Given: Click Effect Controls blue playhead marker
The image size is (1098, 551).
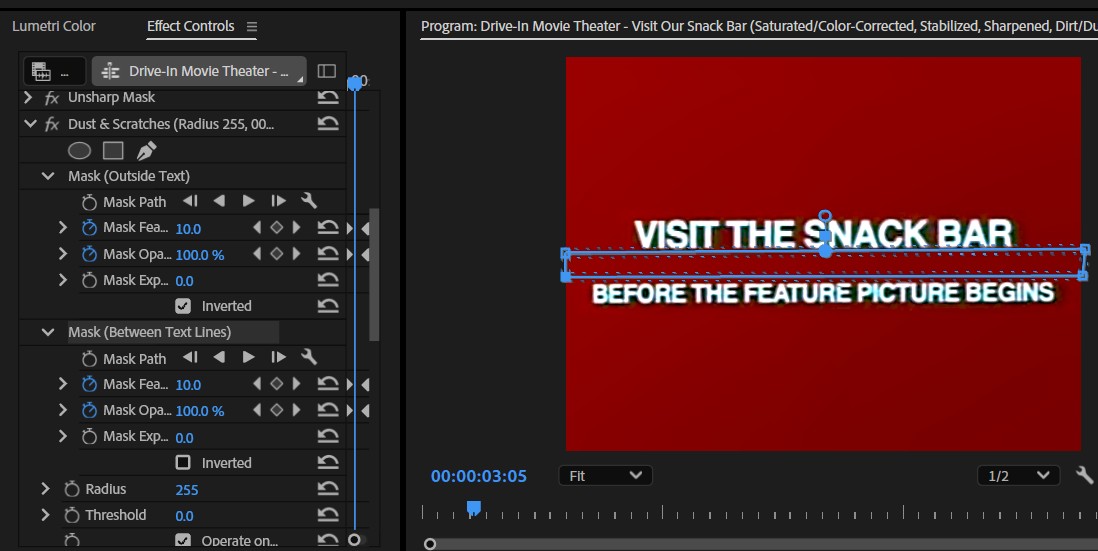Looking at the screenshot, I should point(355,83).
